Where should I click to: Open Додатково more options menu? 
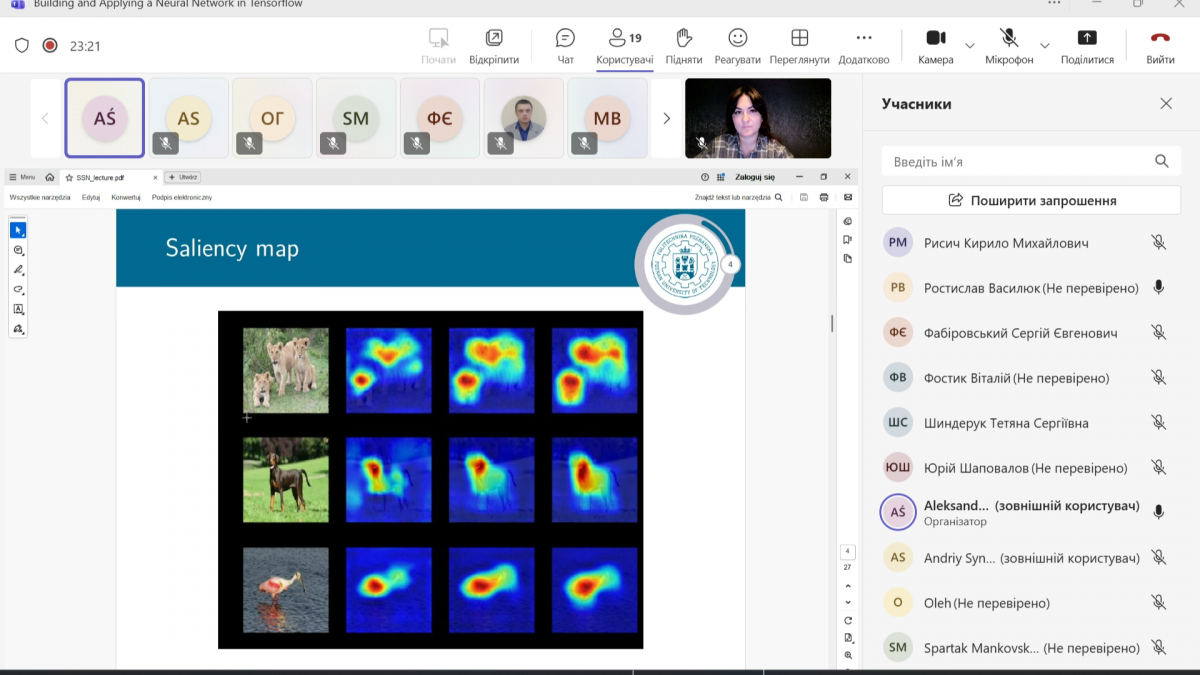point(863,45)
